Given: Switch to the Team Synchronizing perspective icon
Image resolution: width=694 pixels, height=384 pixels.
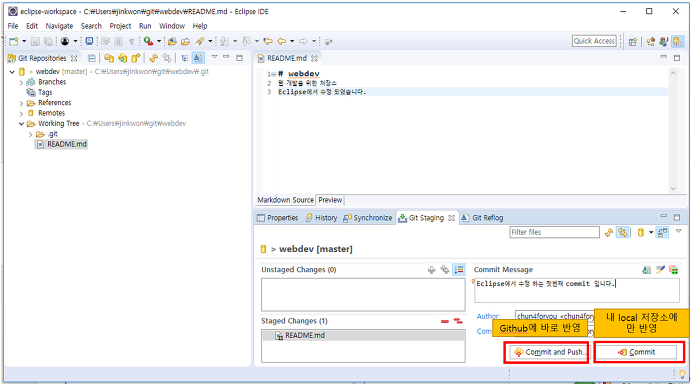Looking at the screenshot, I should click(650, 42).
